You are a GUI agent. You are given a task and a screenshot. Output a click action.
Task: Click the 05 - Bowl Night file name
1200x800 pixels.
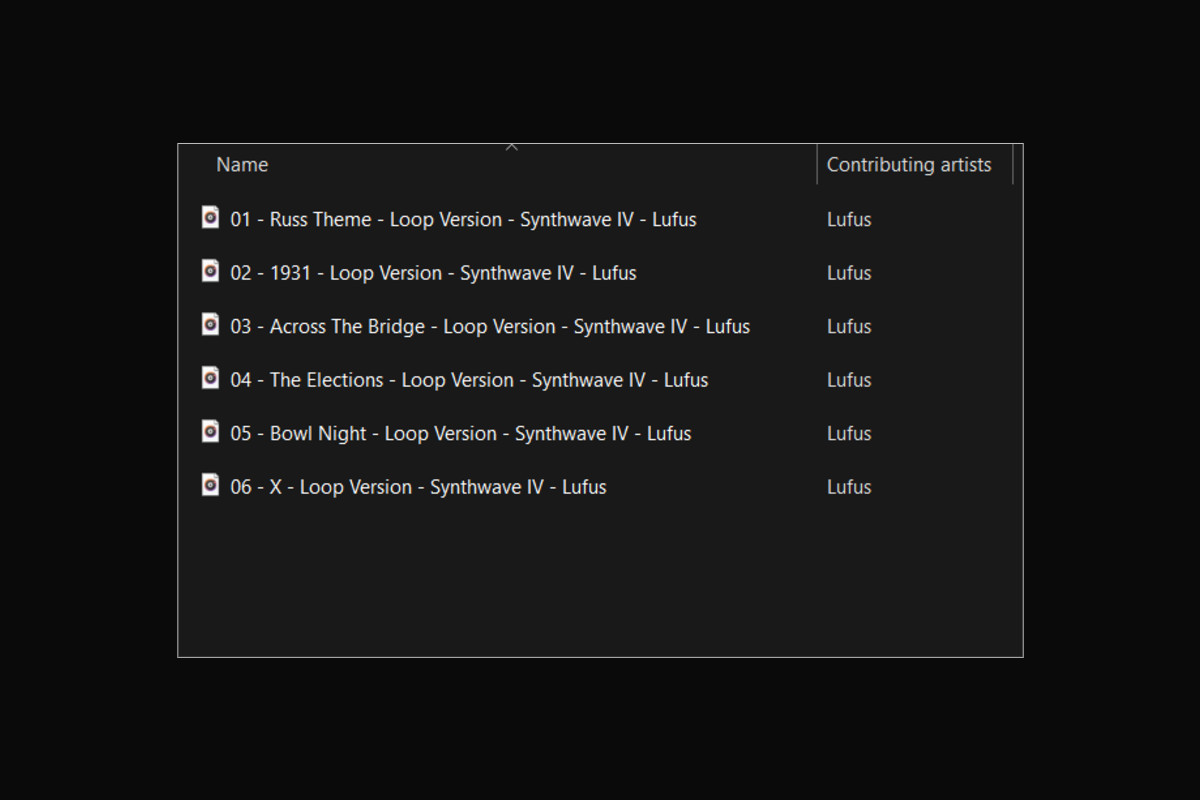click(x=460, y=434)
